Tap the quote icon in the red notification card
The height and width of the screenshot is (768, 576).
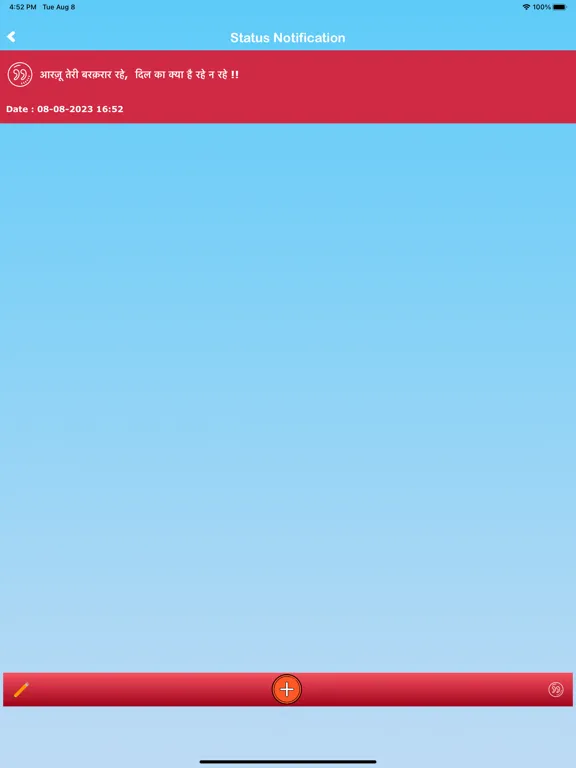click(20, 74)
